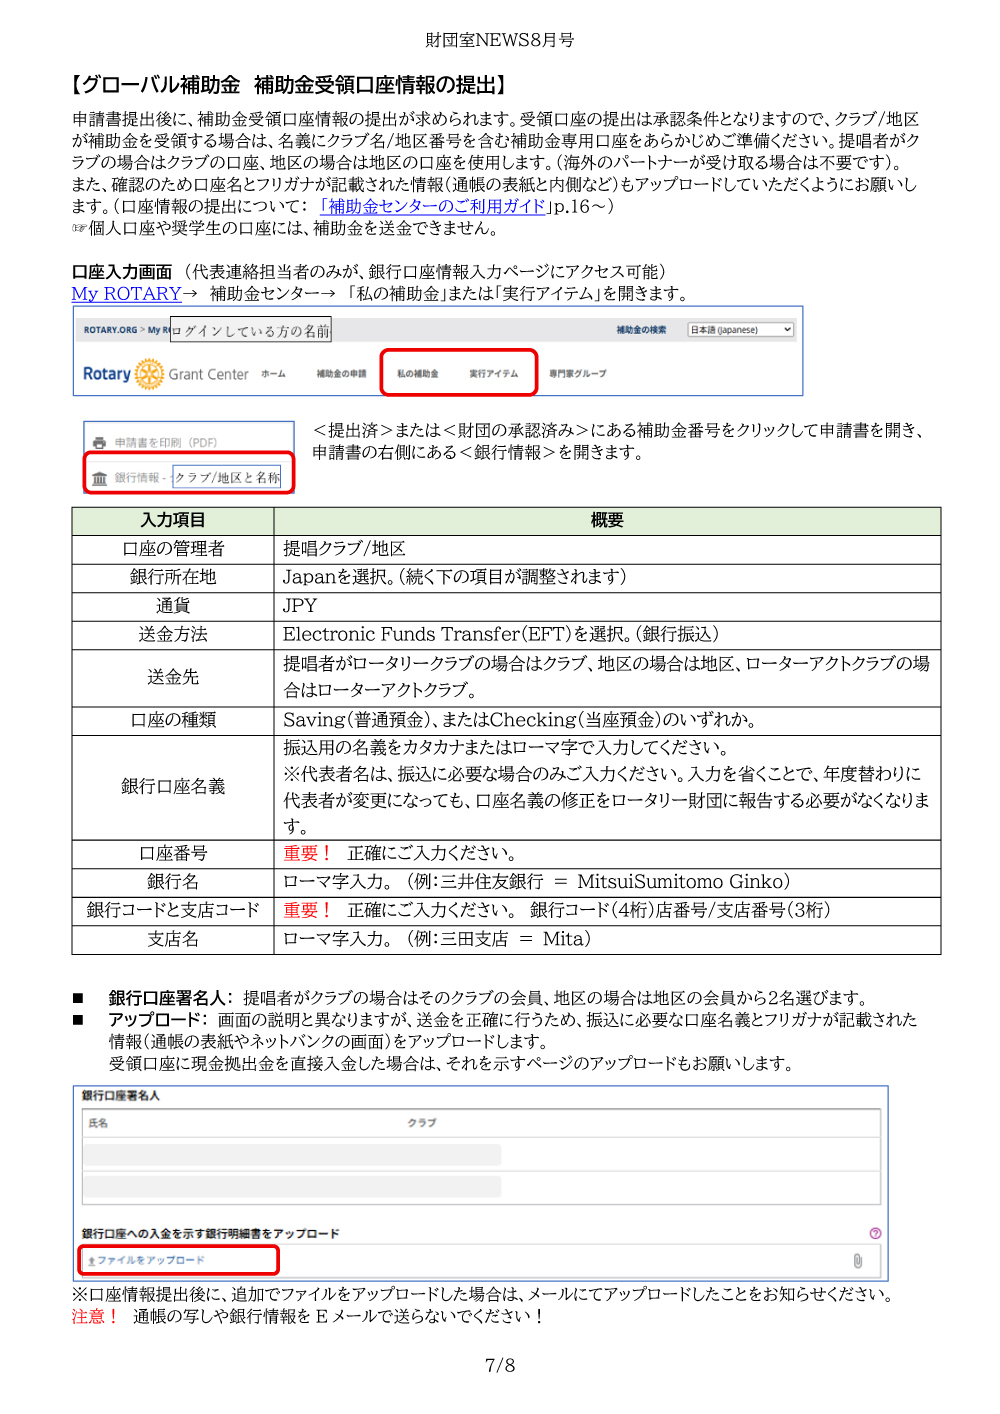Open the 日本語 (Japanese) language dropdown
Image resolution: width=1000 pixels, height=1414 pixels.
point(741,330)
